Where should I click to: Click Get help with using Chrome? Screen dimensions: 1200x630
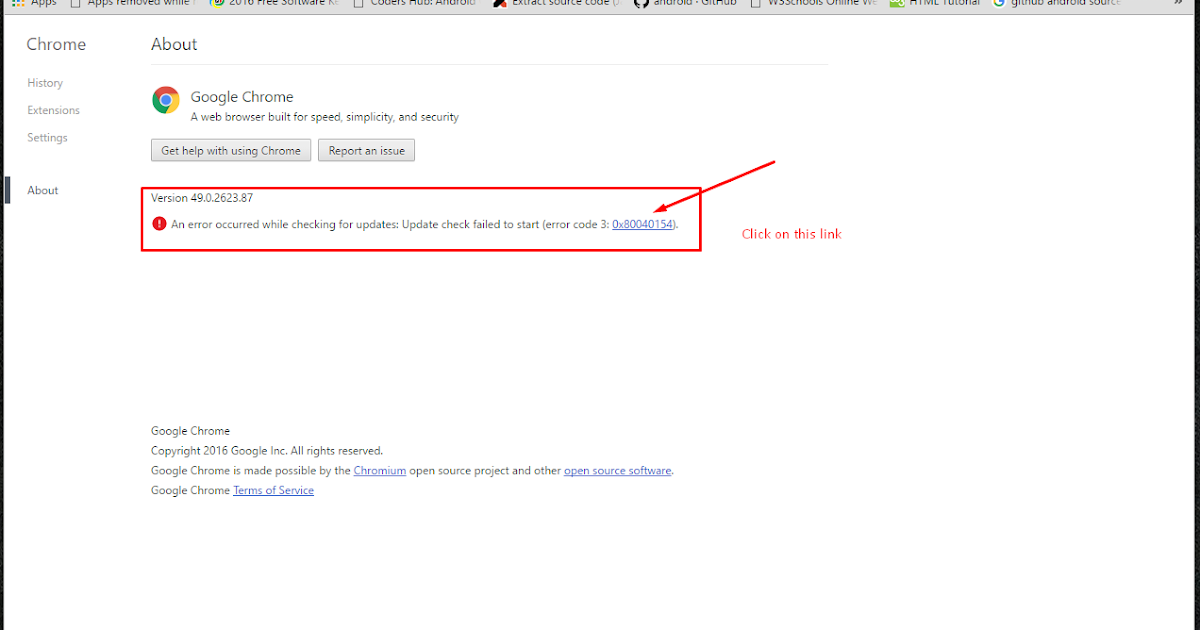coord(231,150)
